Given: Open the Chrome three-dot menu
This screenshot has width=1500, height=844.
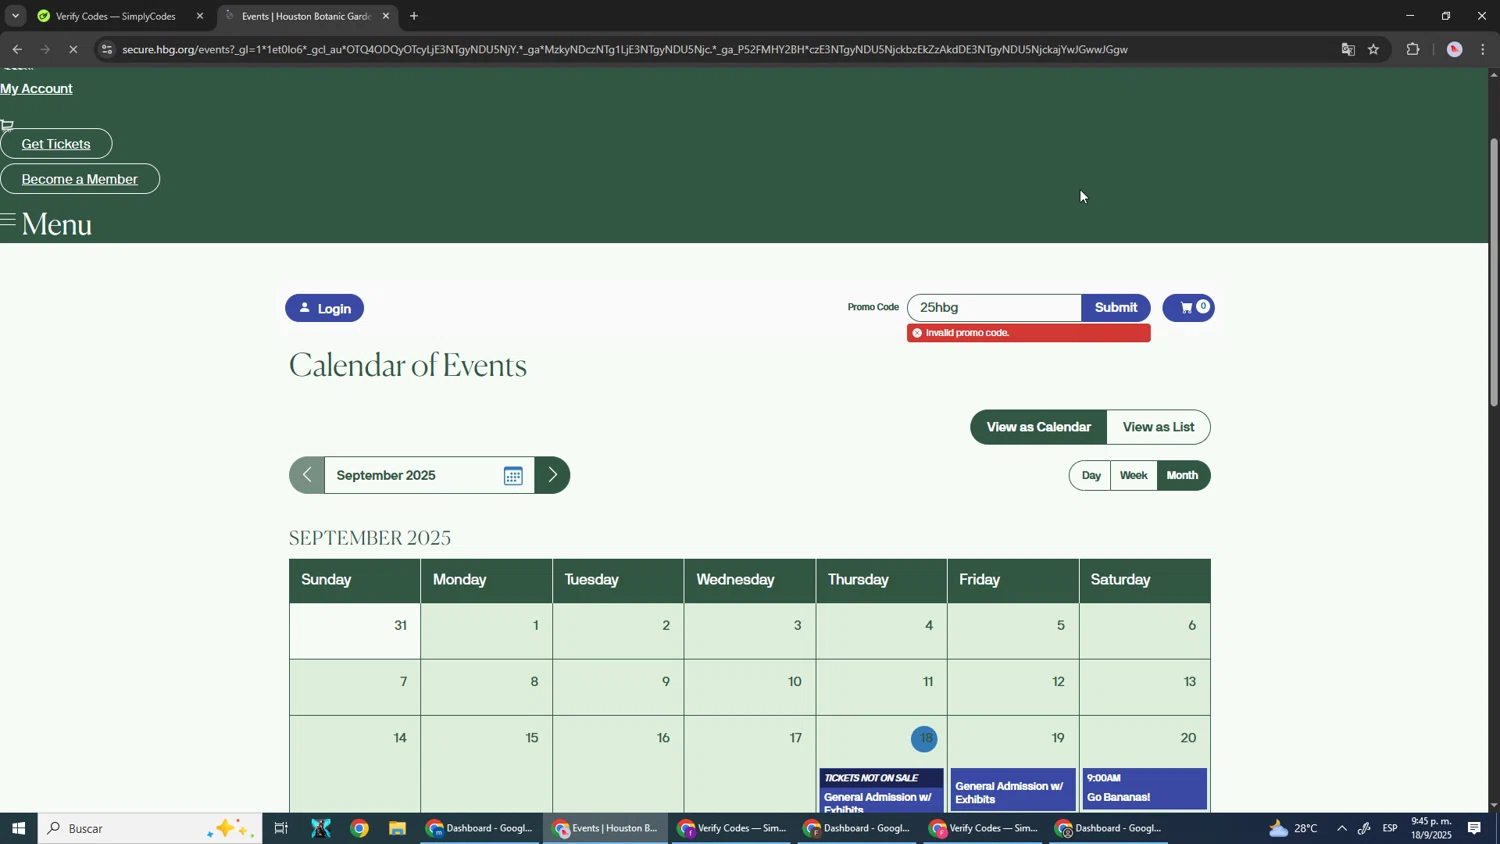Looking at the screenshot, I should click(x=1482, y=49).
